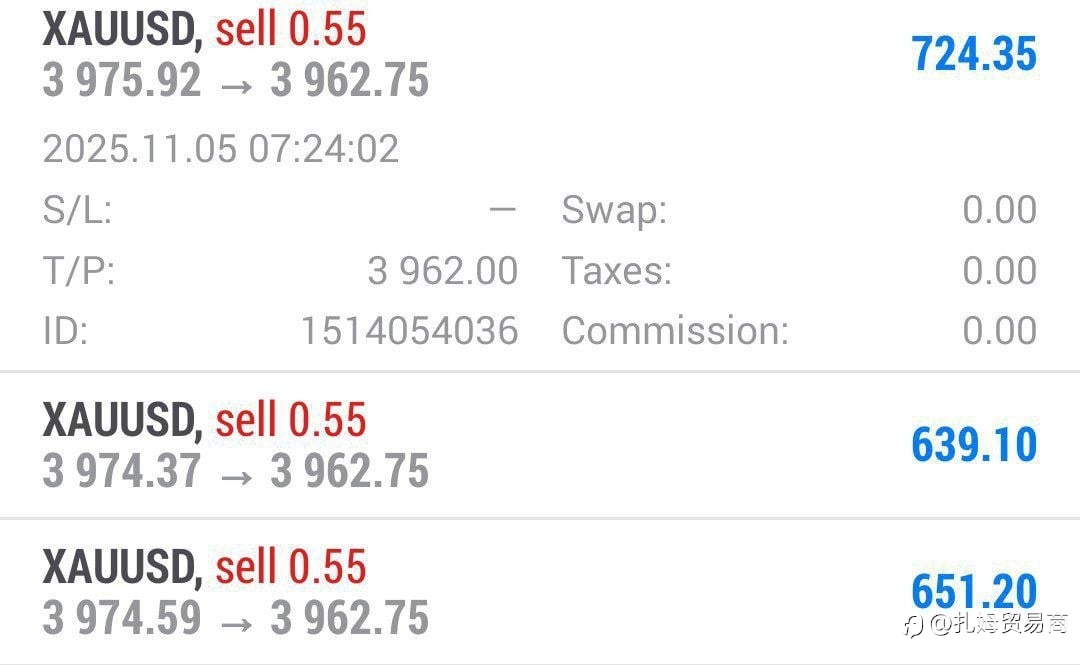Click the arrow after the 3 974.37 price
The image size is (1080, 665).
click(x=236, y=474)
